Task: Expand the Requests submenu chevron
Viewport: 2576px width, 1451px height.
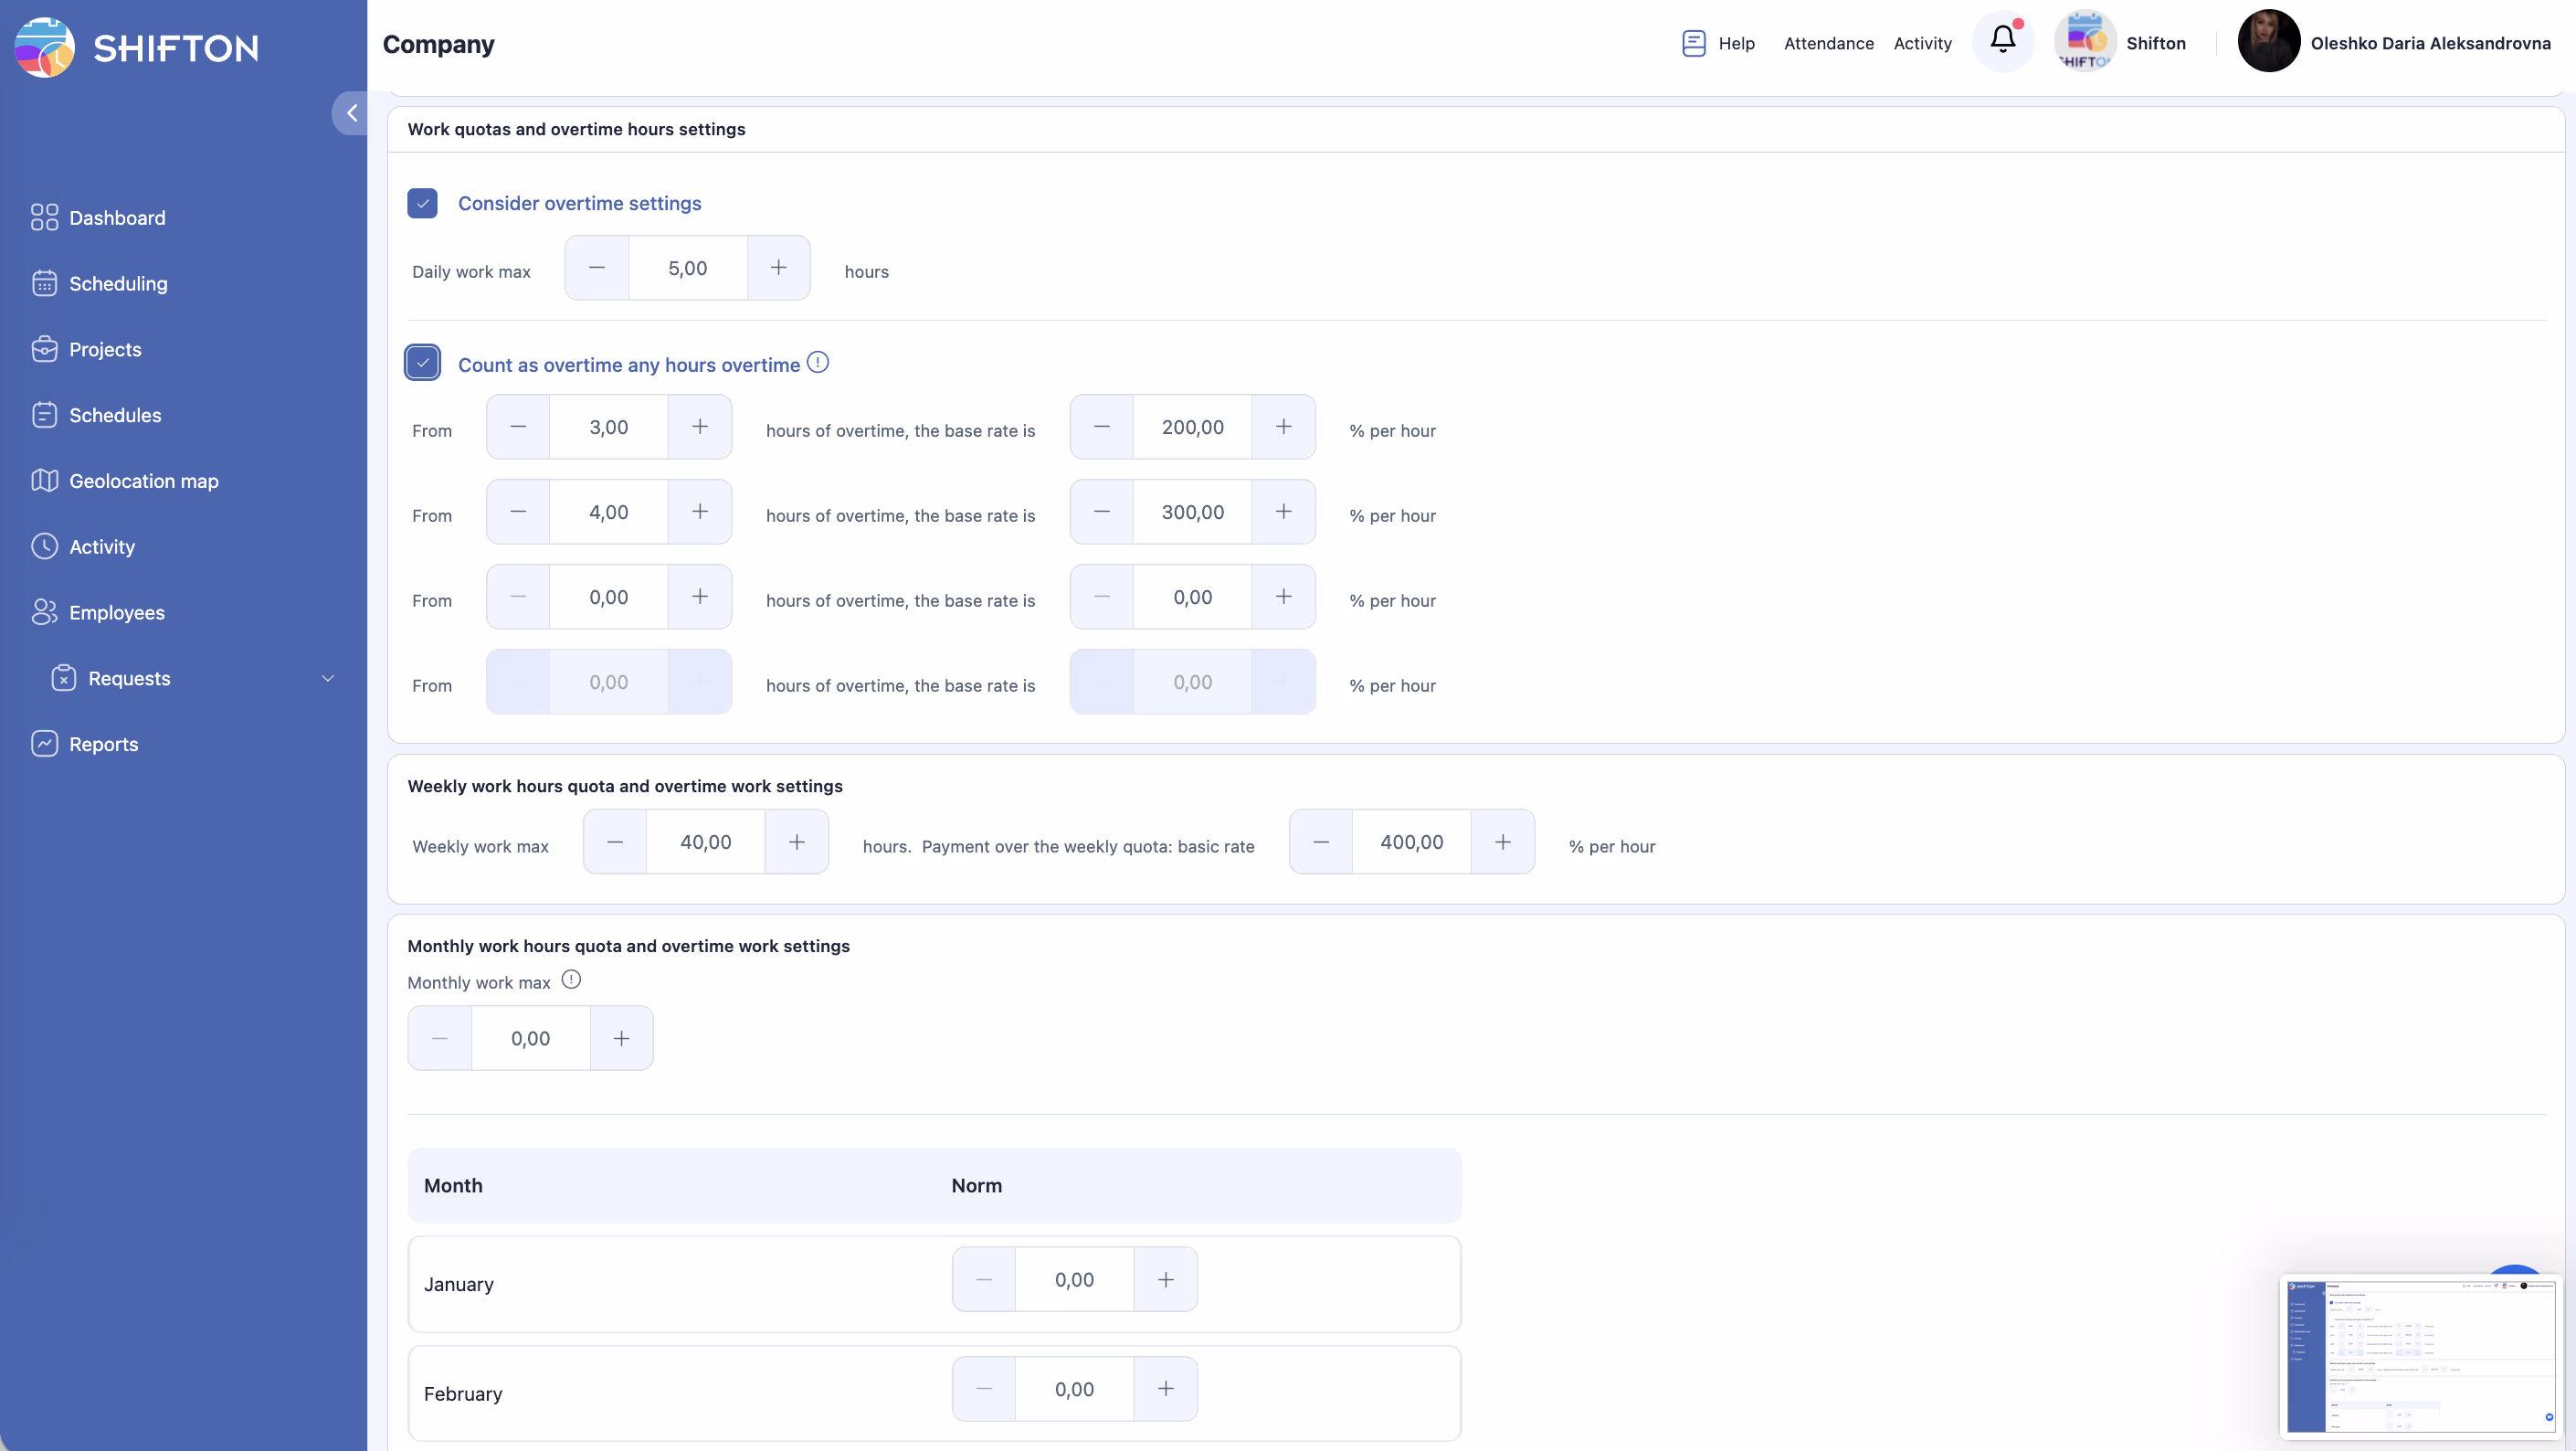Action: click(x=327, y=679)
